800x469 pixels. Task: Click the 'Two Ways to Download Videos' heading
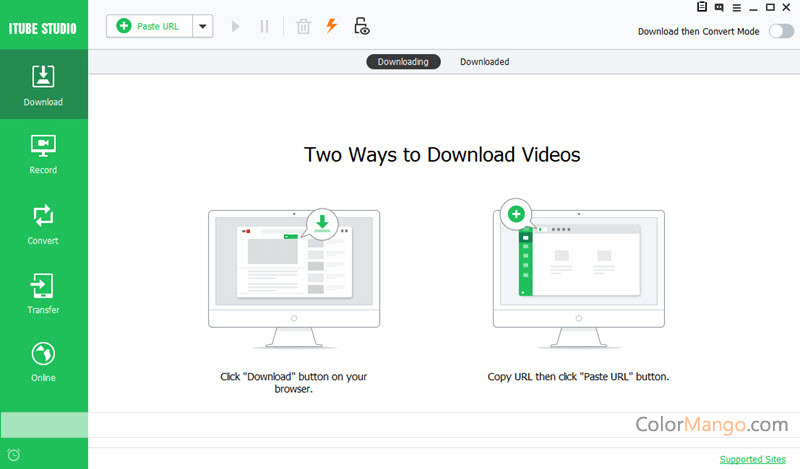tap(442, 155)
